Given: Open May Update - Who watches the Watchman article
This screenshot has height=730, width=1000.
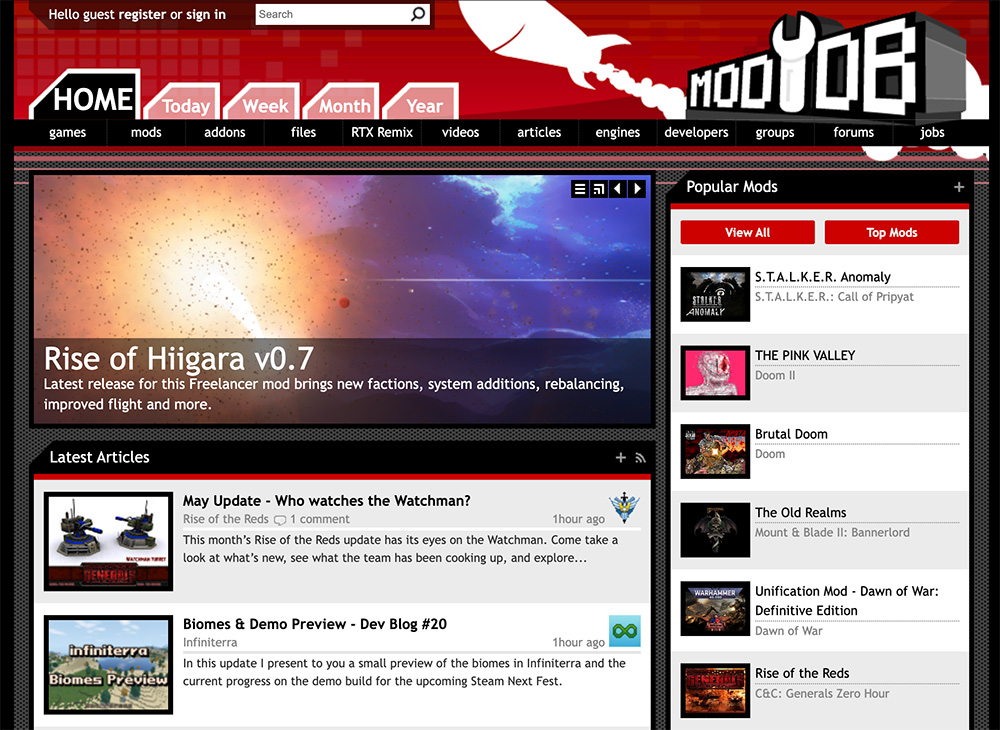Looking at the screenshot, I should [327, 501].
